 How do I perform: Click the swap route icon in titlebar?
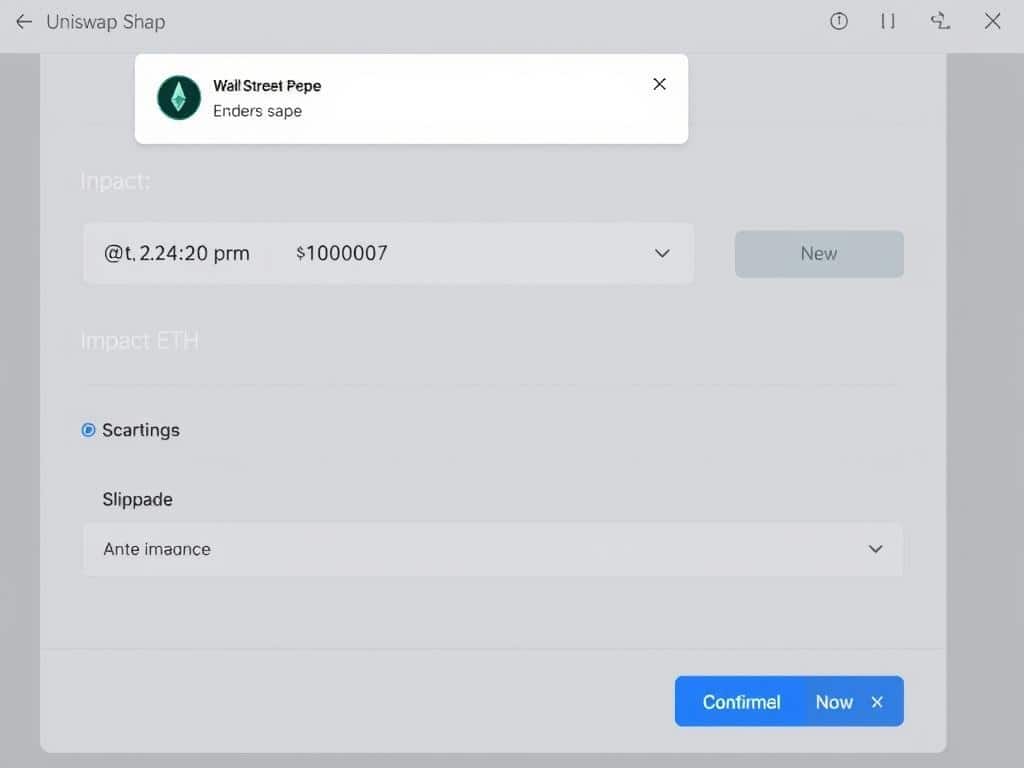tap(939, 21)
